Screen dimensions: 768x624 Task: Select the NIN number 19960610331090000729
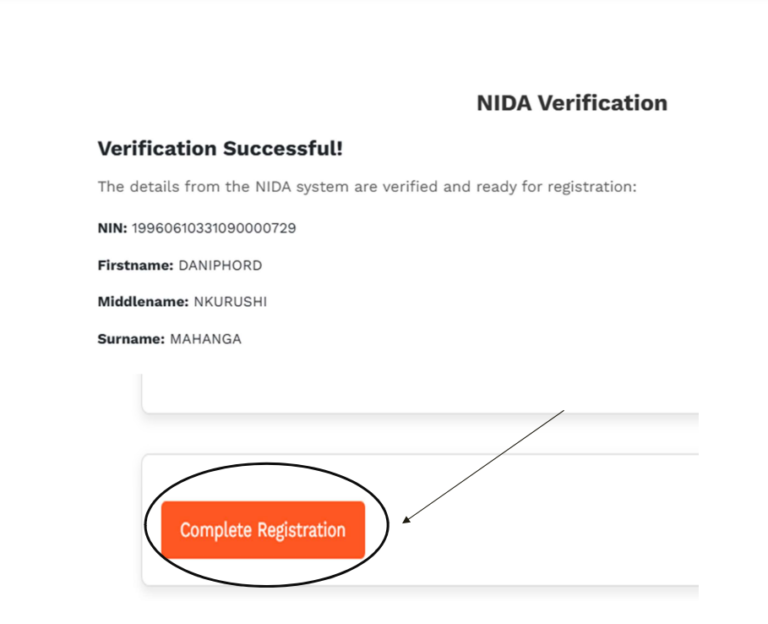point(213,228)
